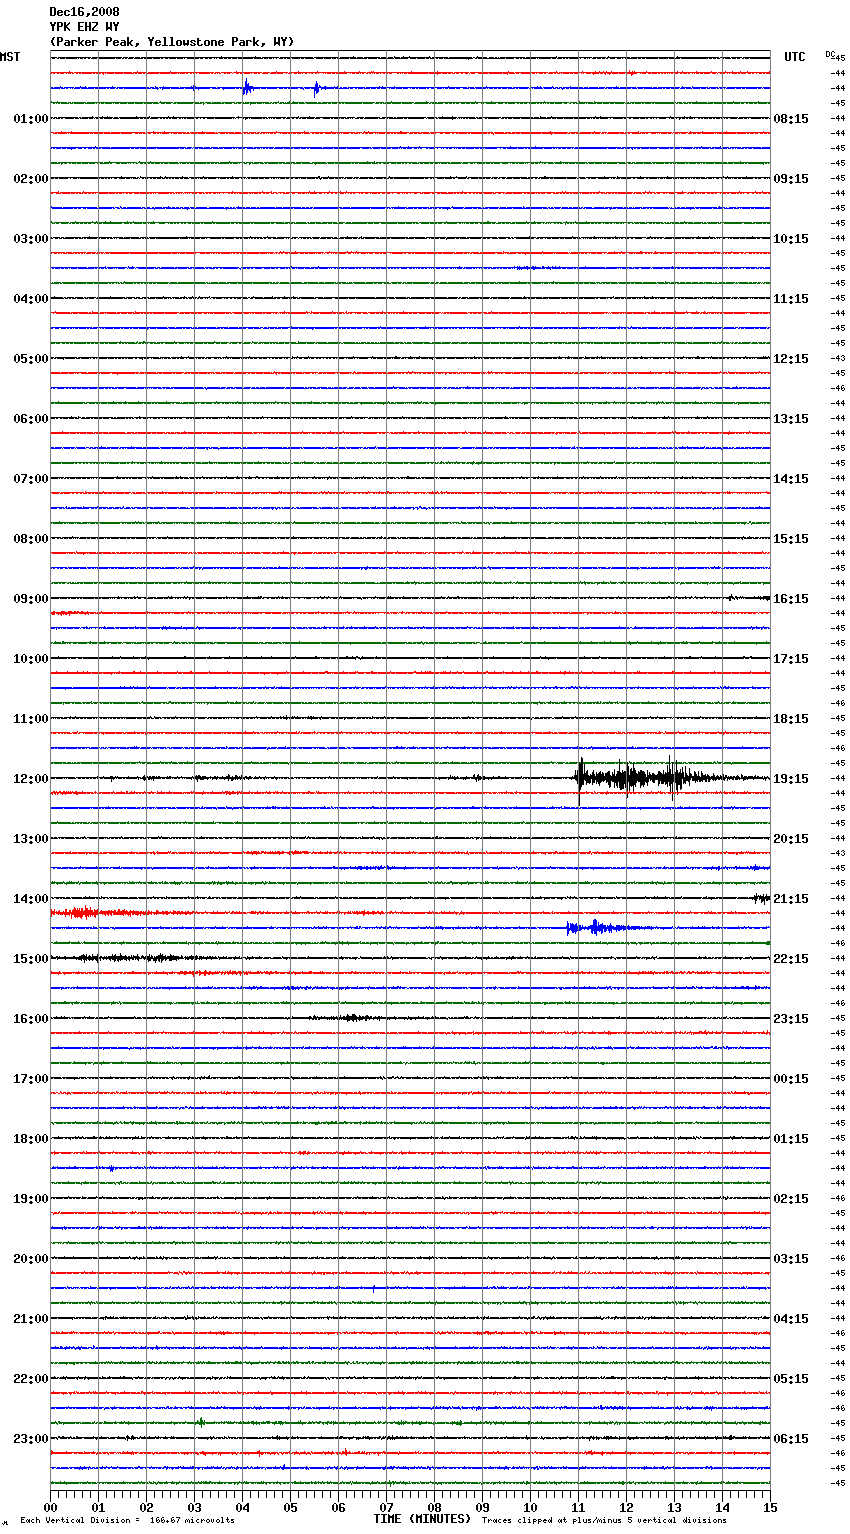Select the 08:00 MST row label
The width and height of the screenshot is (850, 1534).
tap(31, 539)
